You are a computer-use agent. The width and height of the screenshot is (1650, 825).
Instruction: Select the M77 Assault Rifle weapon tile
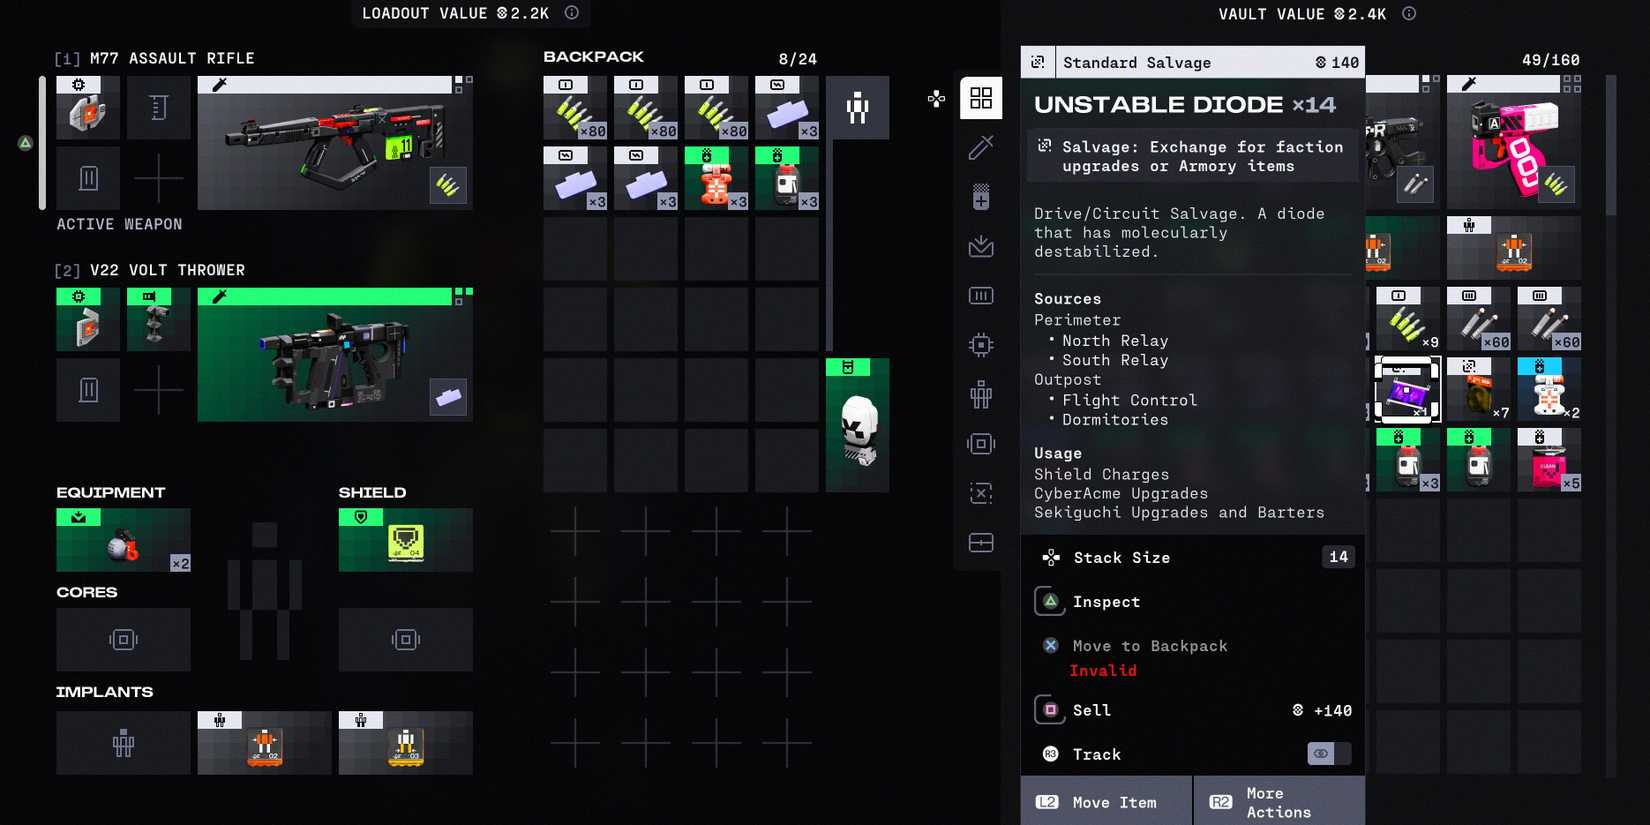pyautogui.click(x=335, y=143)
